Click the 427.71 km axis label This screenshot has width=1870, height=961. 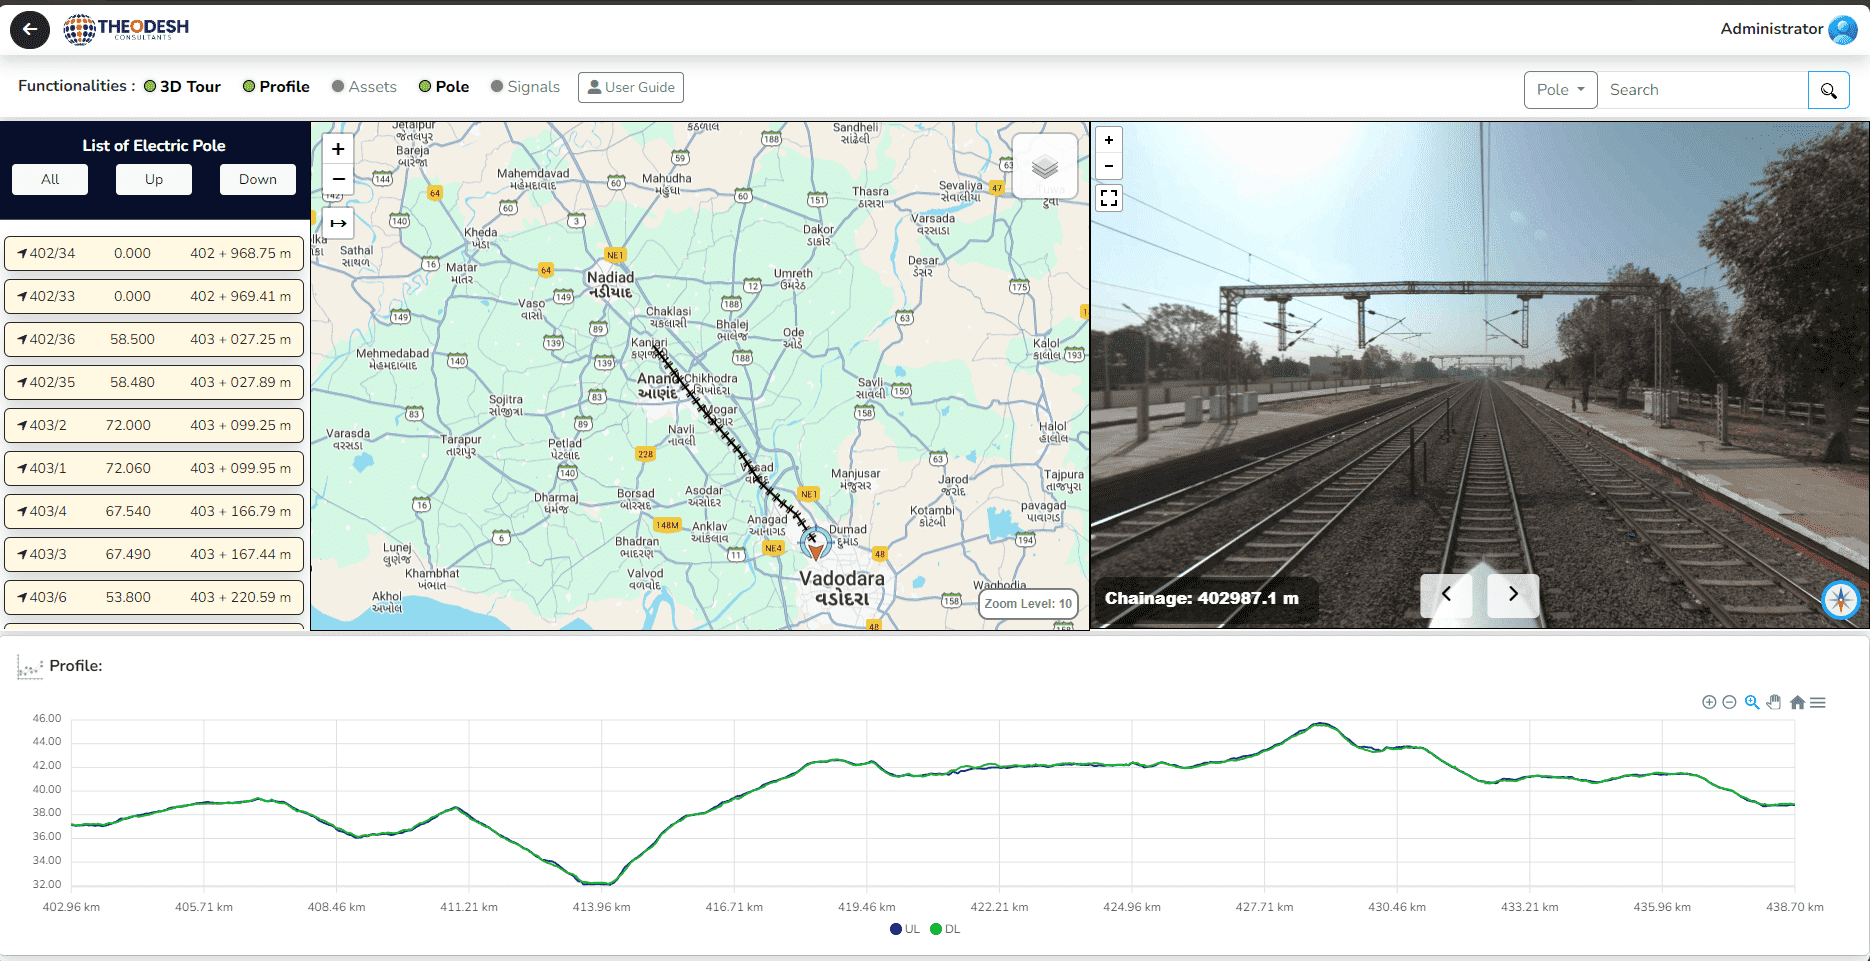tap(1264, 907)
